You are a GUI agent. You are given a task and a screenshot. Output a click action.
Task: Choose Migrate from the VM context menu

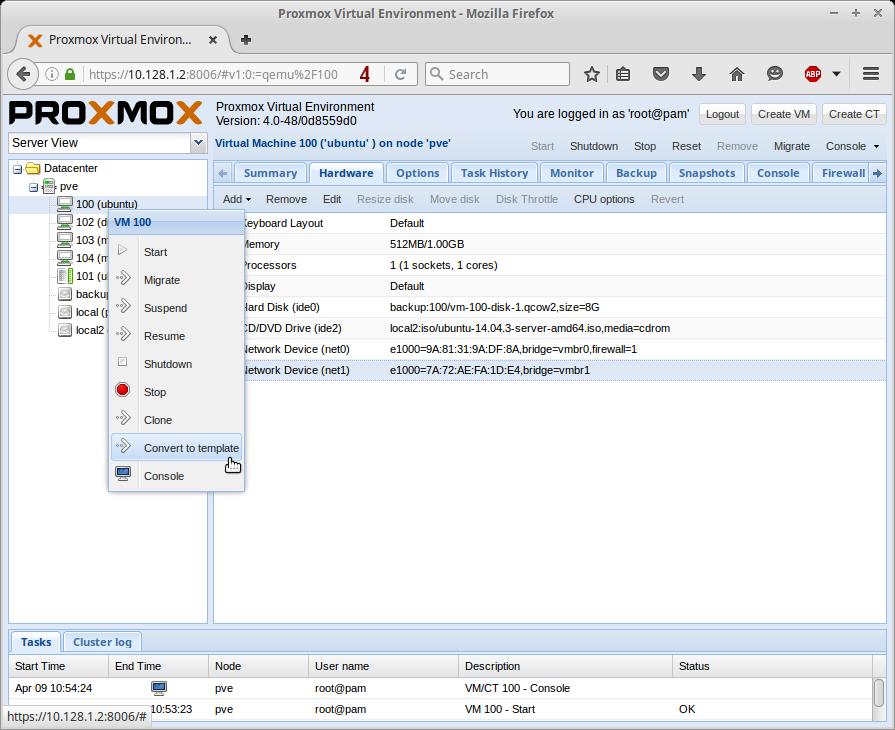(162, 280)
